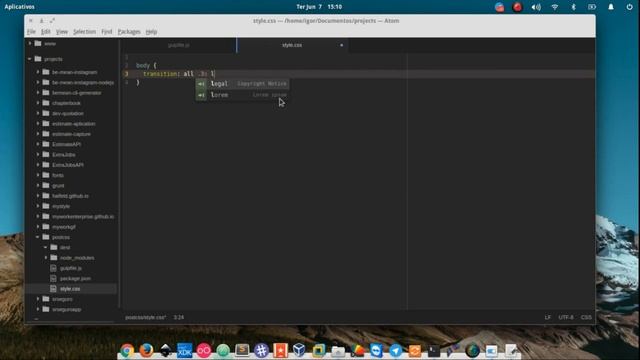The width and height of the screenshot is (640, 360).
Task: Choose the legal Copyright Notice suggestion
Action: (242, 84)
